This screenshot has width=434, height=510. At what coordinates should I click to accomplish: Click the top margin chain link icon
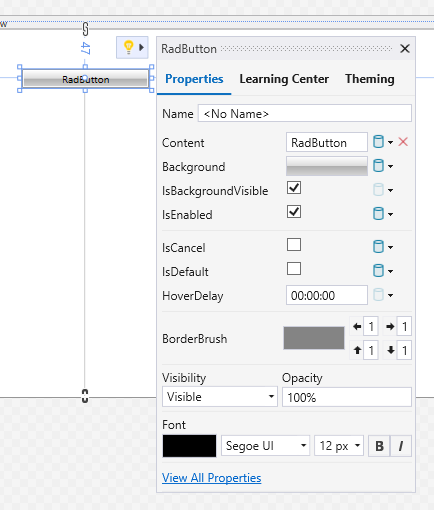[x=85, y=29]
